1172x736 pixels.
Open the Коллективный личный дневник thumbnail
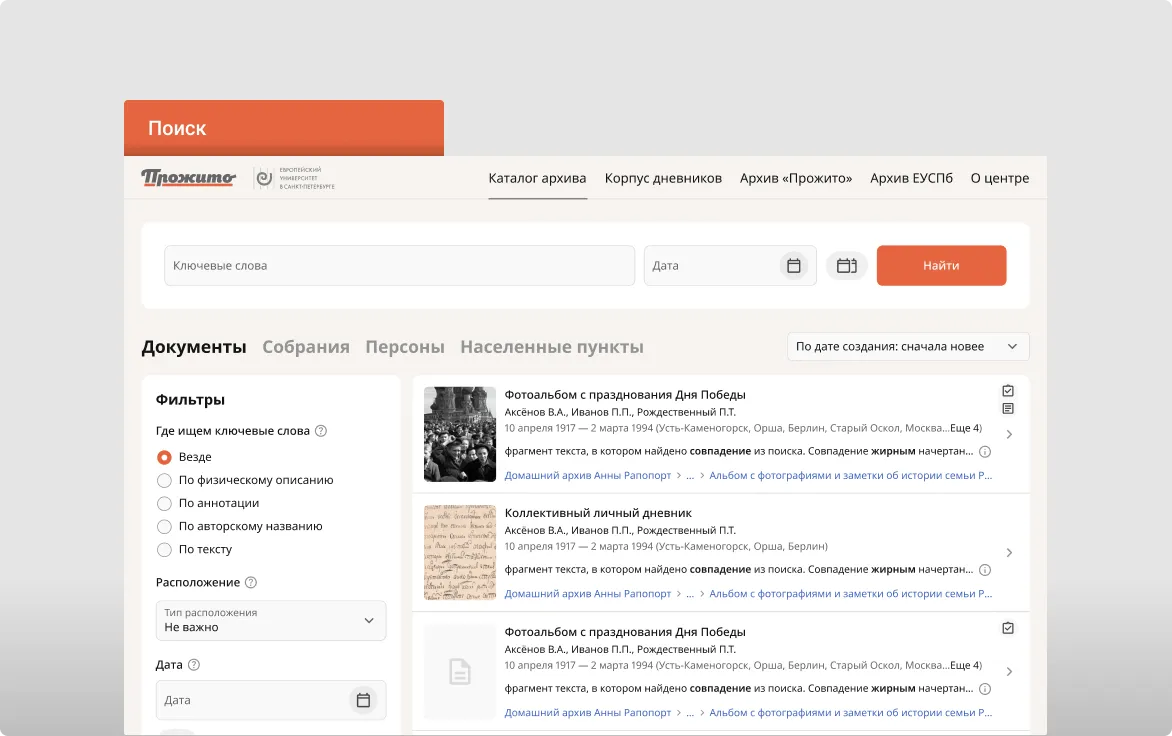460,552
